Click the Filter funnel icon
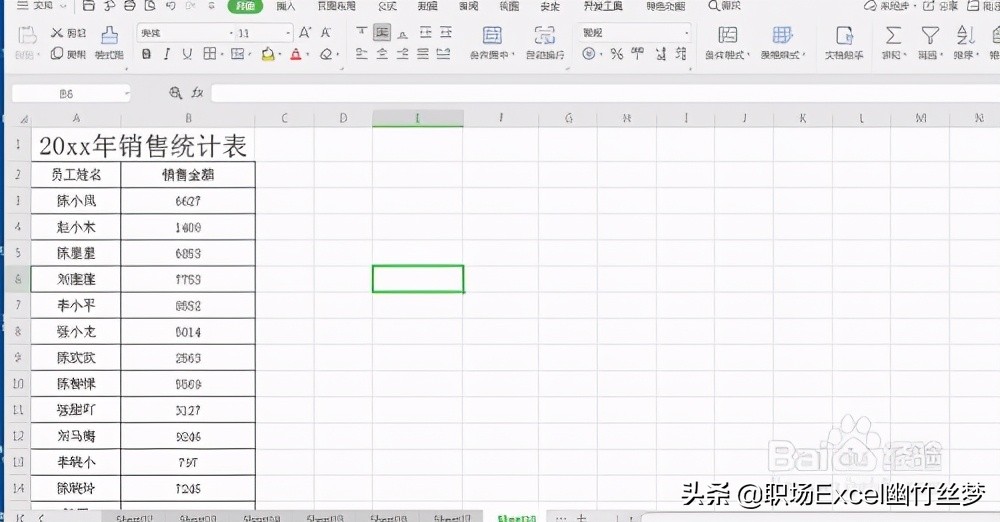 coord(930,35)
